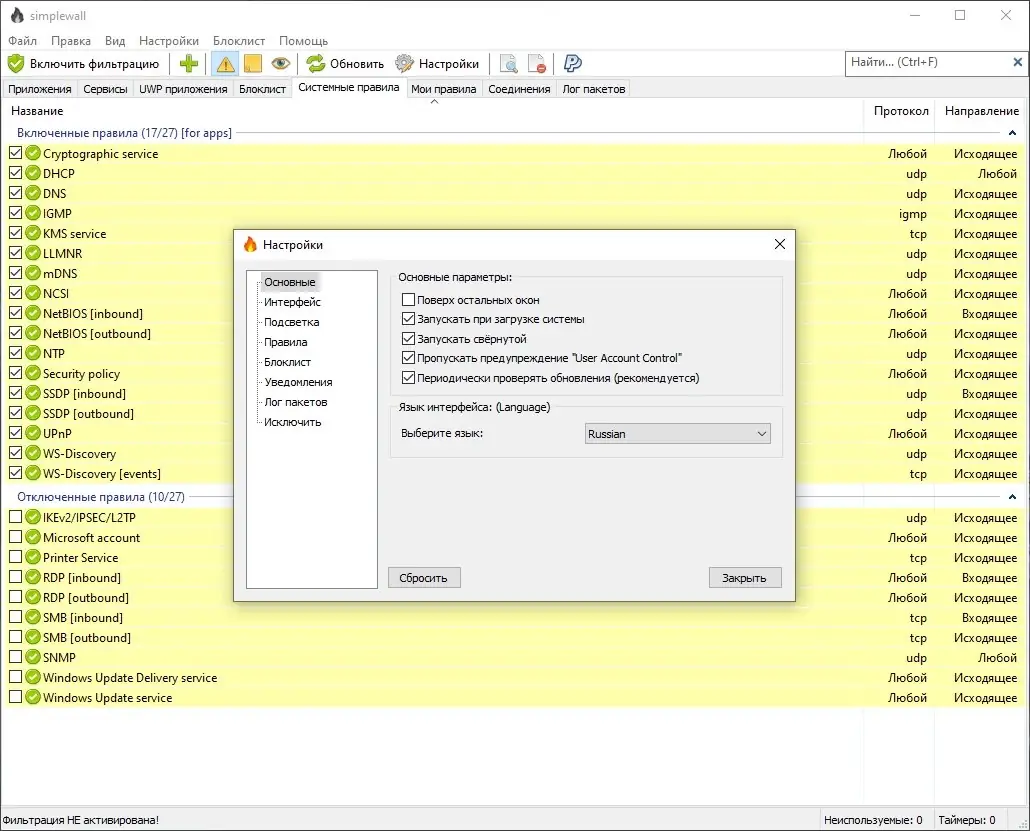Select Интерфейс in settings tree
This screenshot has width=1030, height=831.
pyautogui.click(x=292, y=302)
